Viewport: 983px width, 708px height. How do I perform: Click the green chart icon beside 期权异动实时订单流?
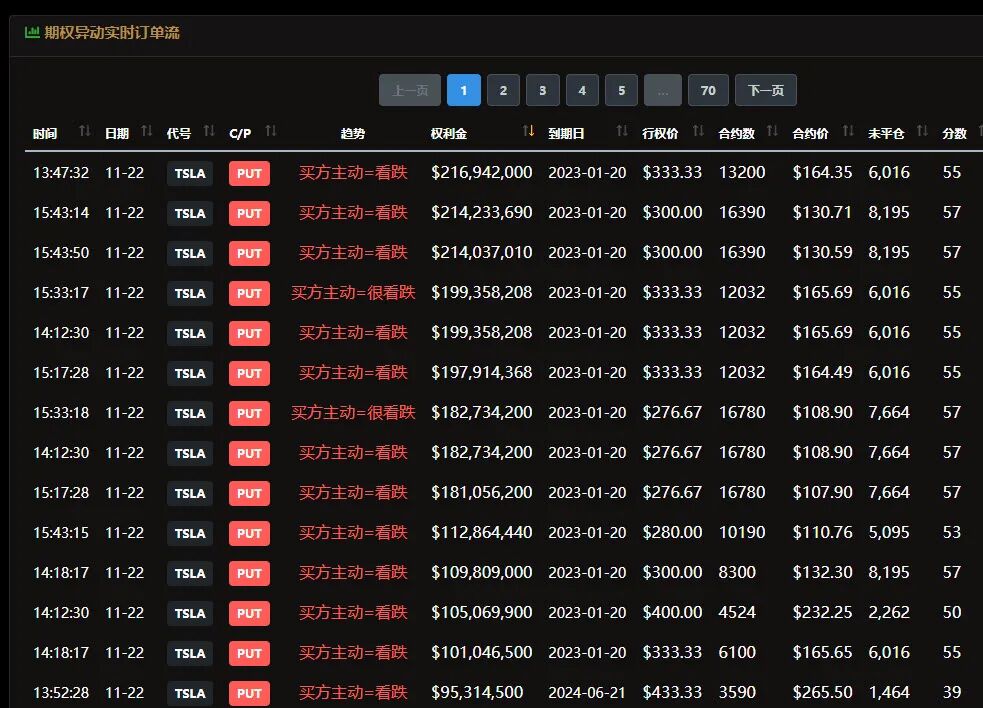click(x=32, y=32)
